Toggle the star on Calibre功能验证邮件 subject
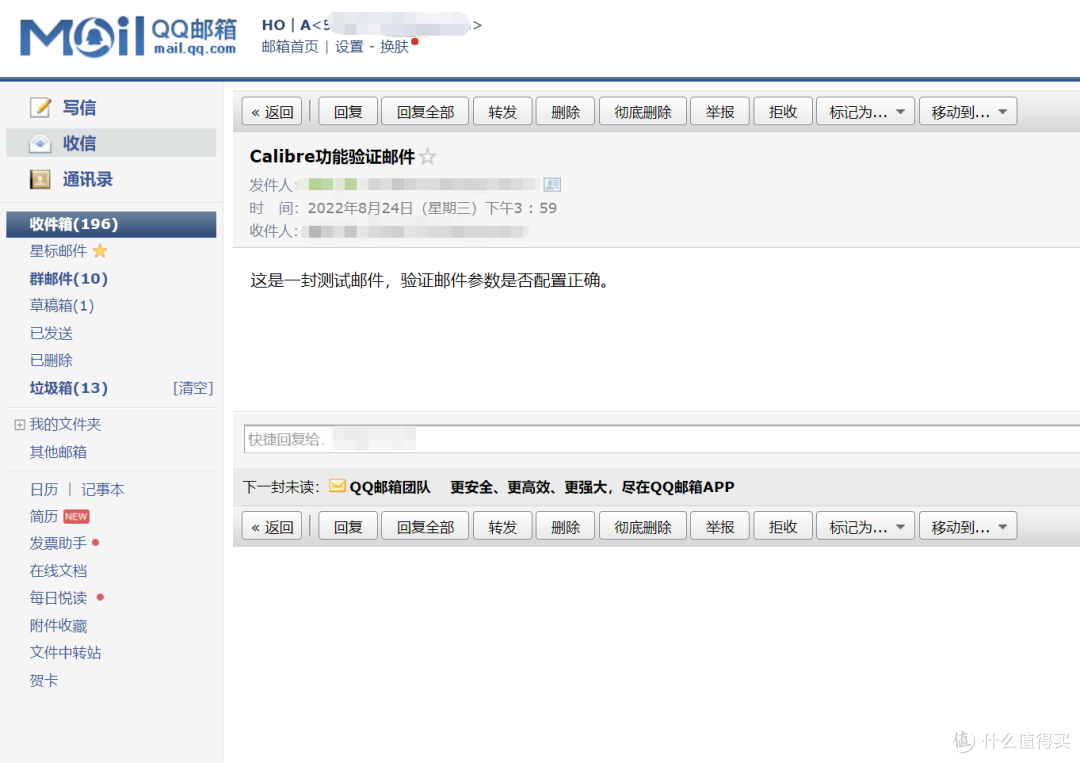The image size is (1080, 763). coord(429,158)
